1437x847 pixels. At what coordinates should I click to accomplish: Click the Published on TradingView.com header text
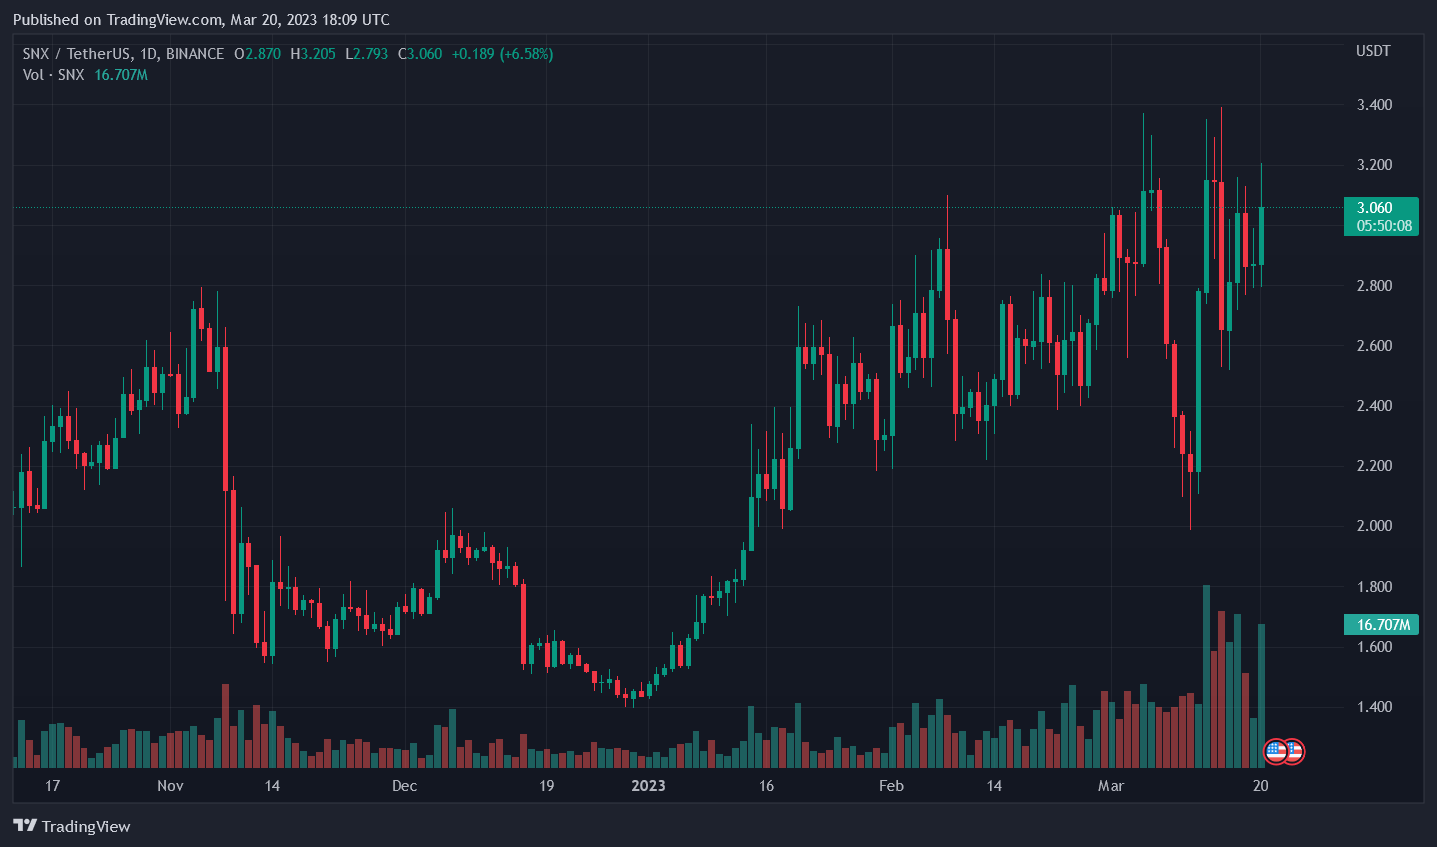pos(201,19)
